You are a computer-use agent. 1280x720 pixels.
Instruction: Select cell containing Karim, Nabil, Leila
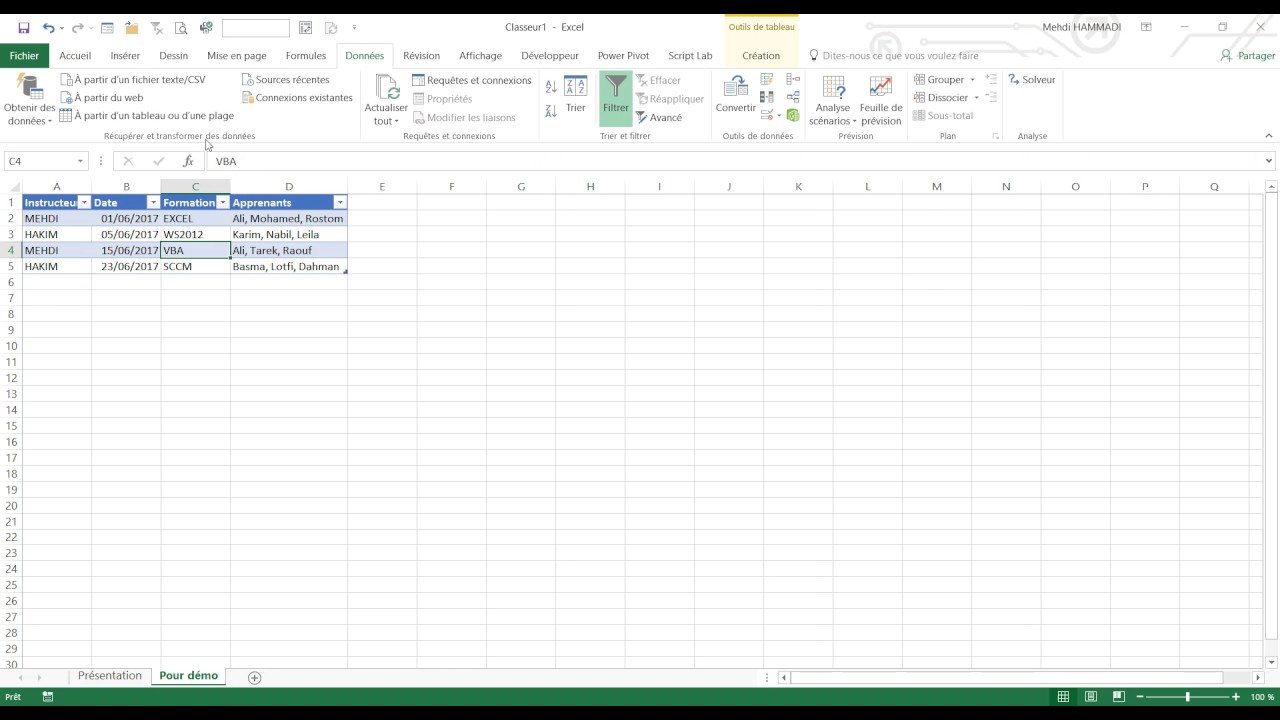(x=289, y=235)
